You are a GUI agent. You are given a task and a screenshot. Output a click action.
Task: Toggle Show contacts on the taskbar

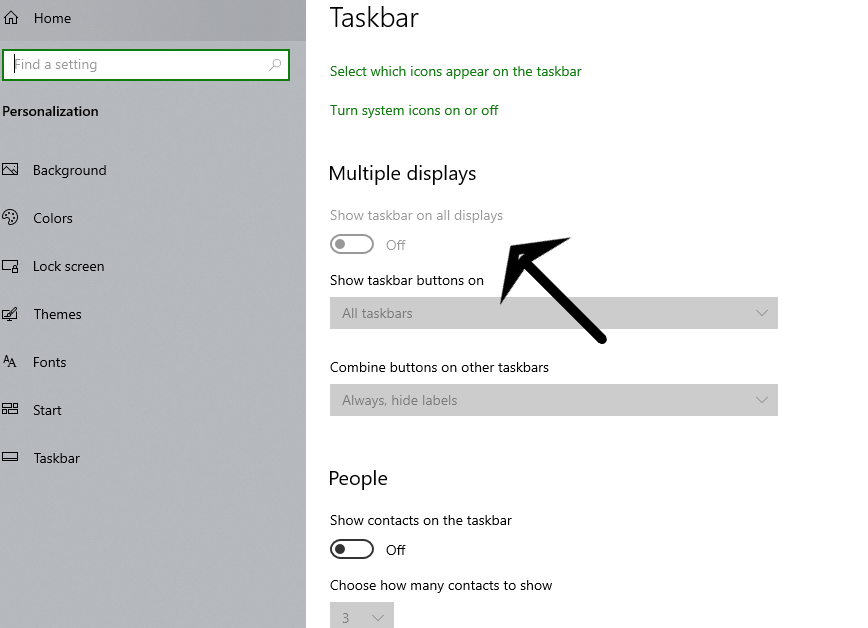coord(352,549)
